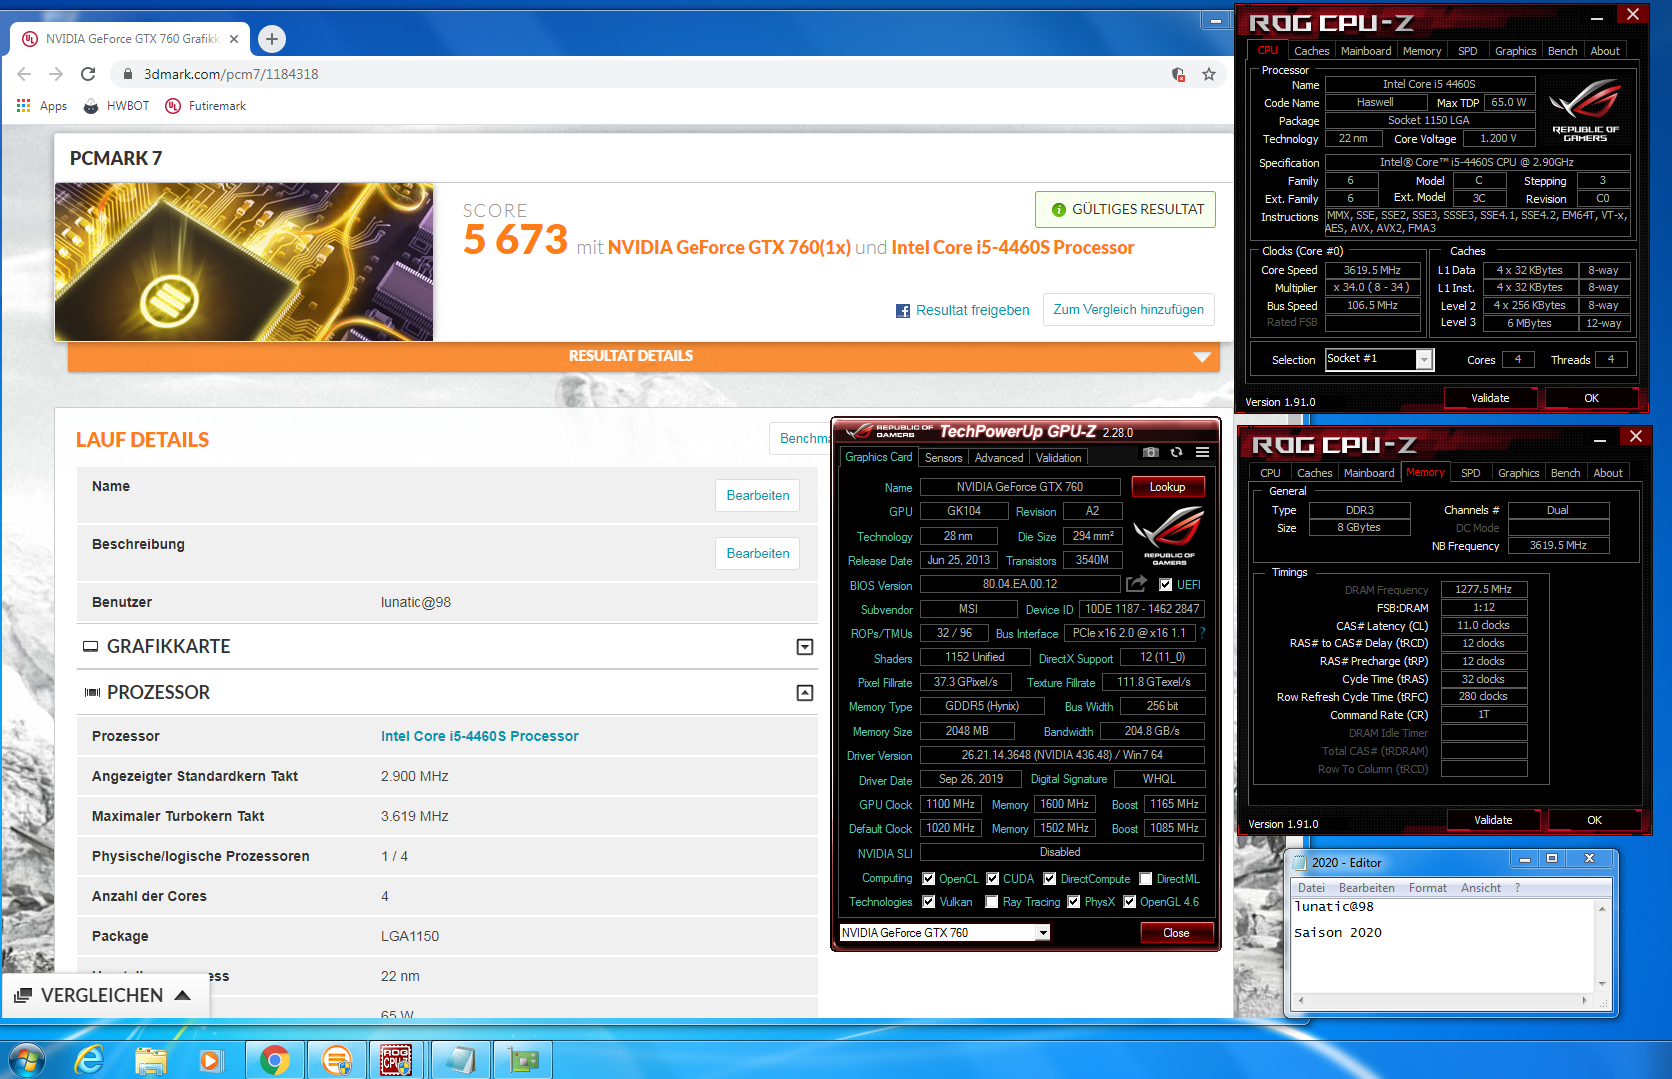Click Bearbeiten next to Name
Screen dimensions: 1672x1079
[757, 495]
